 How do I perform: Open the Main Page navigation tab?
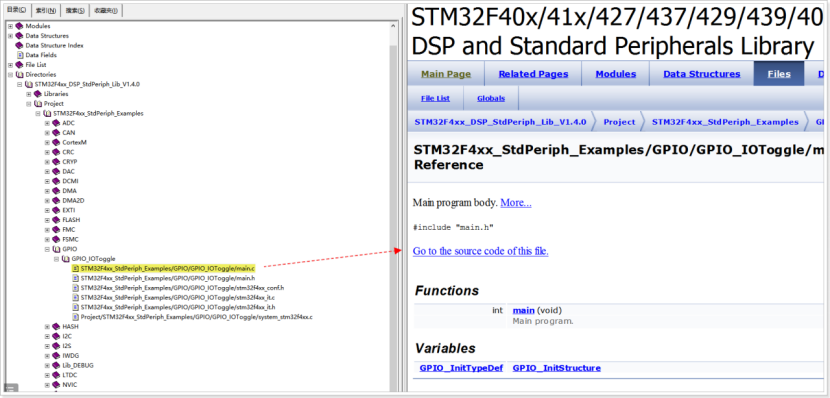[x=446, y=74]
